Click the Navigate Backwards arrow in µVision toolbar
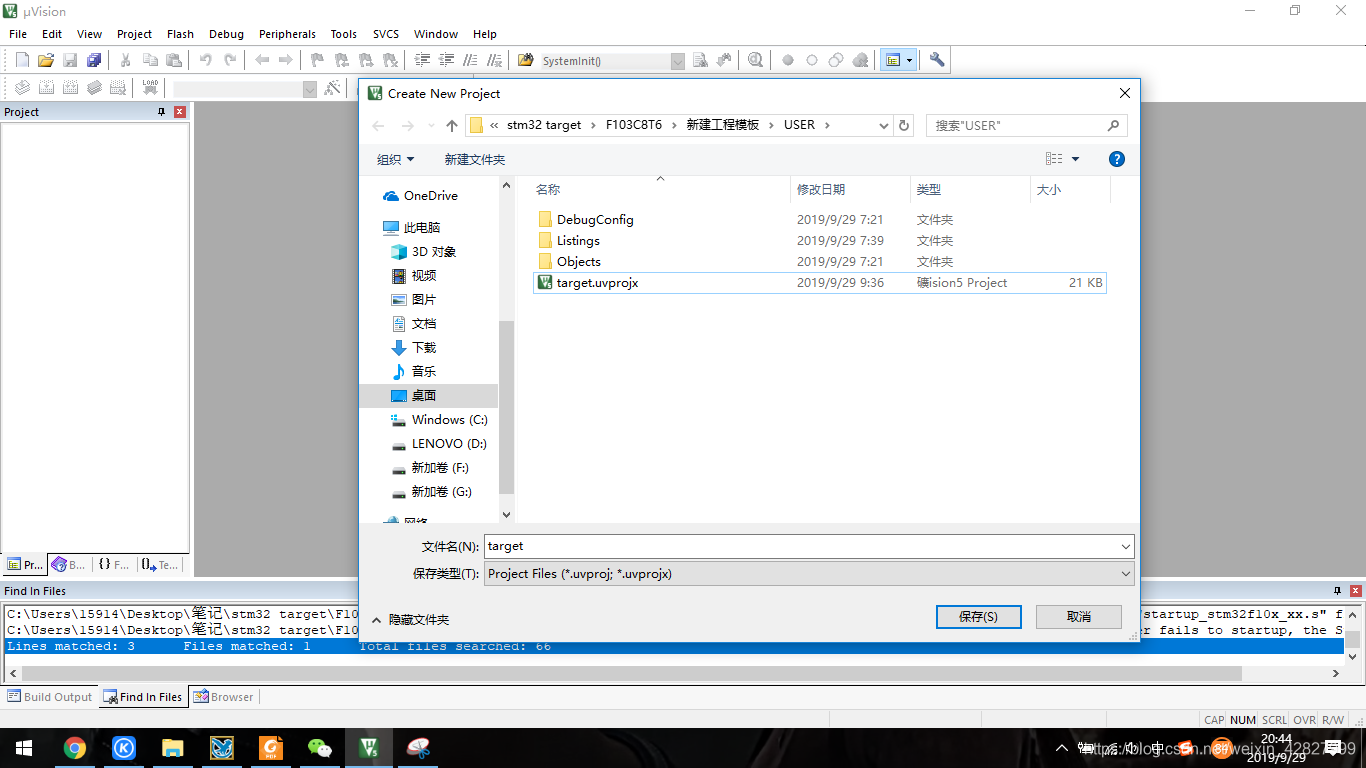This screenshot has height=768, width=1366. pos(262,60)
